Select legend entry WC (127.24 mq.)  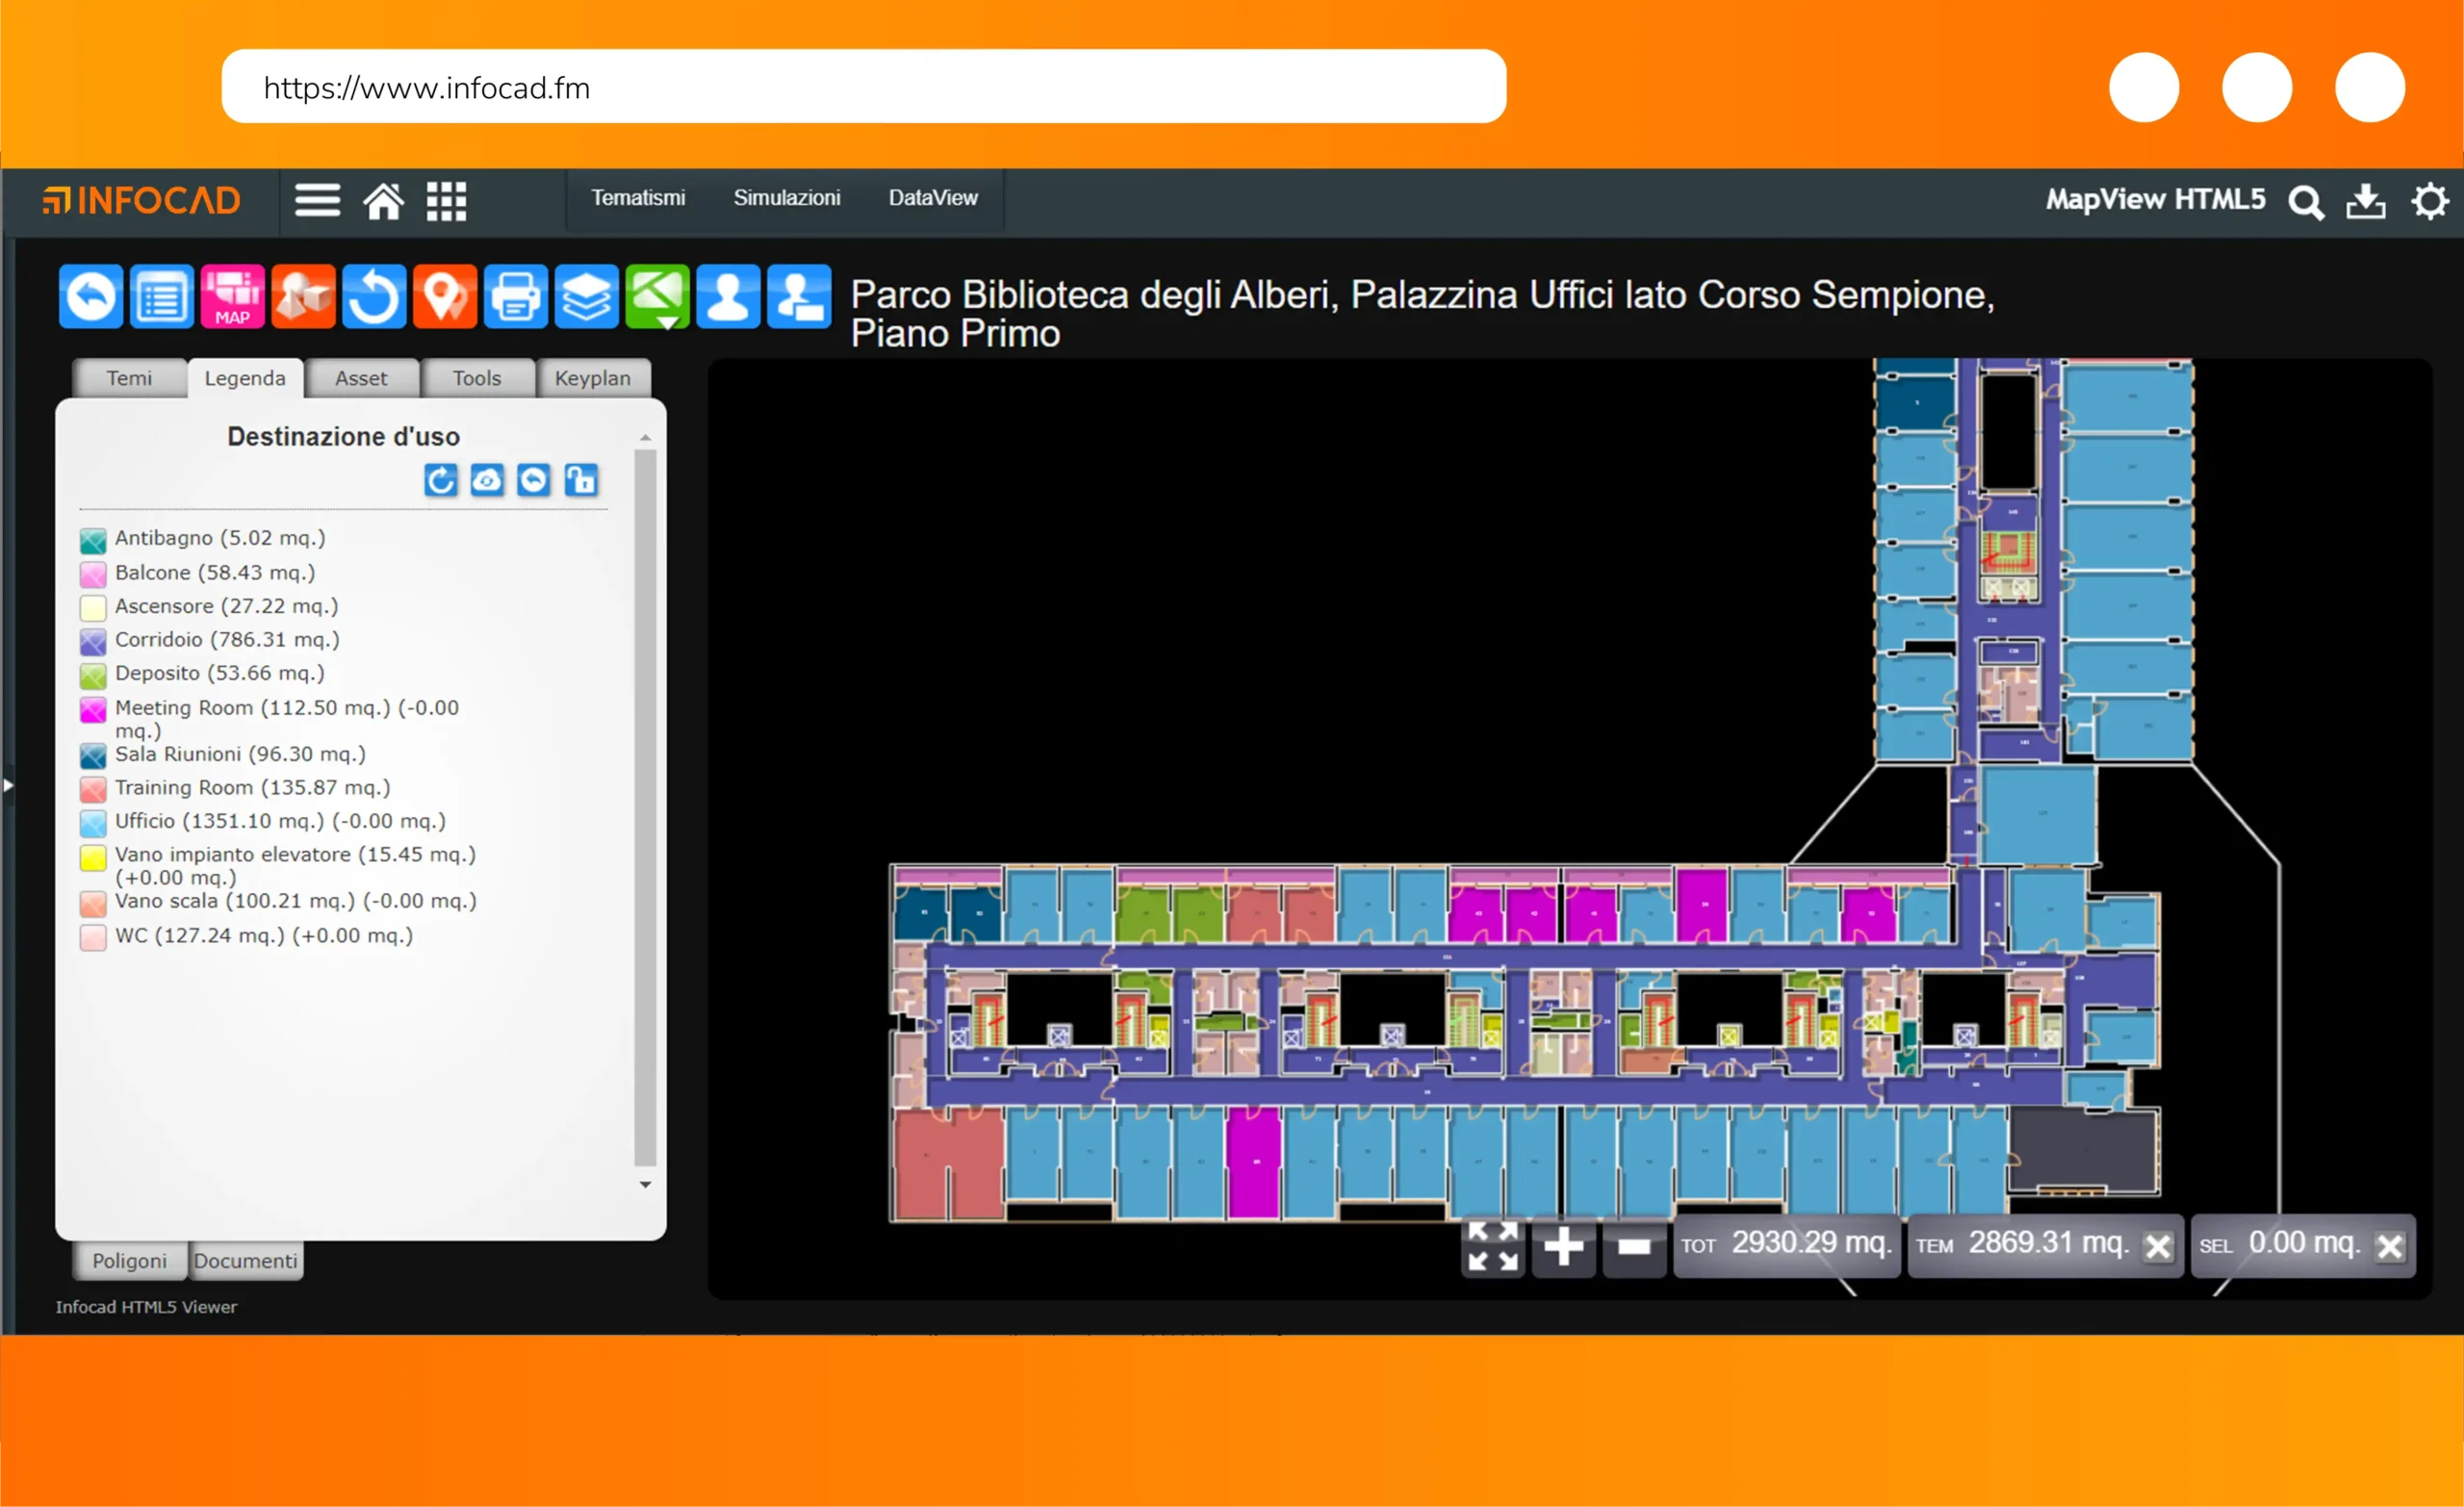[264, 937]
